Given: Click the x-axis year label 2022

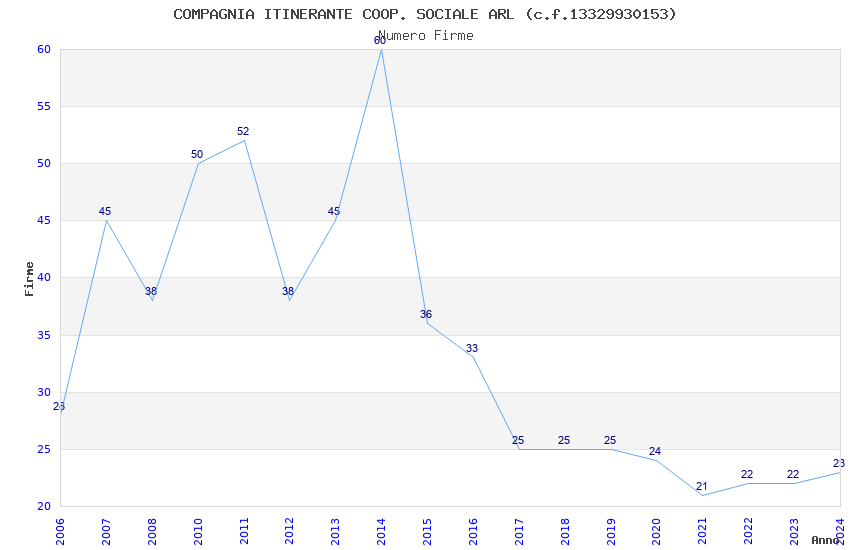Looking at the screenshot, I should (x=749, y=531).
